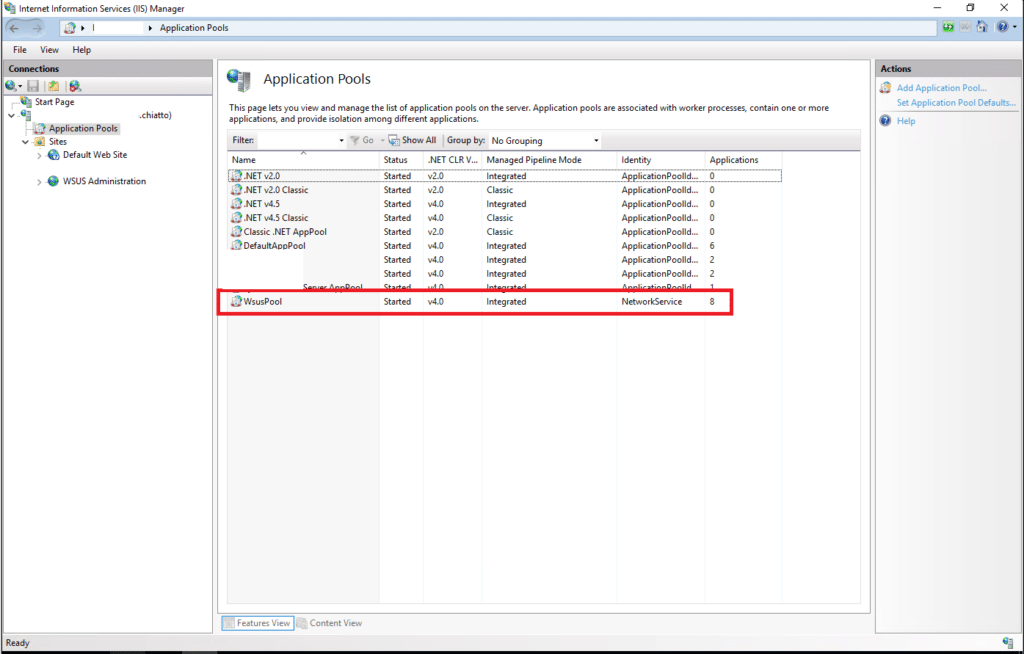Expand the Default Web Site node

pyautogui.click(x=39, y=155)
